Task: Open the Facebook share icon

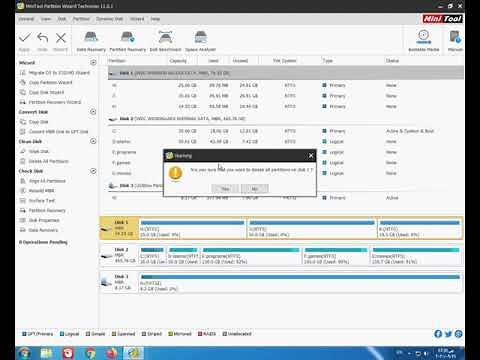Action: point(438,334)
